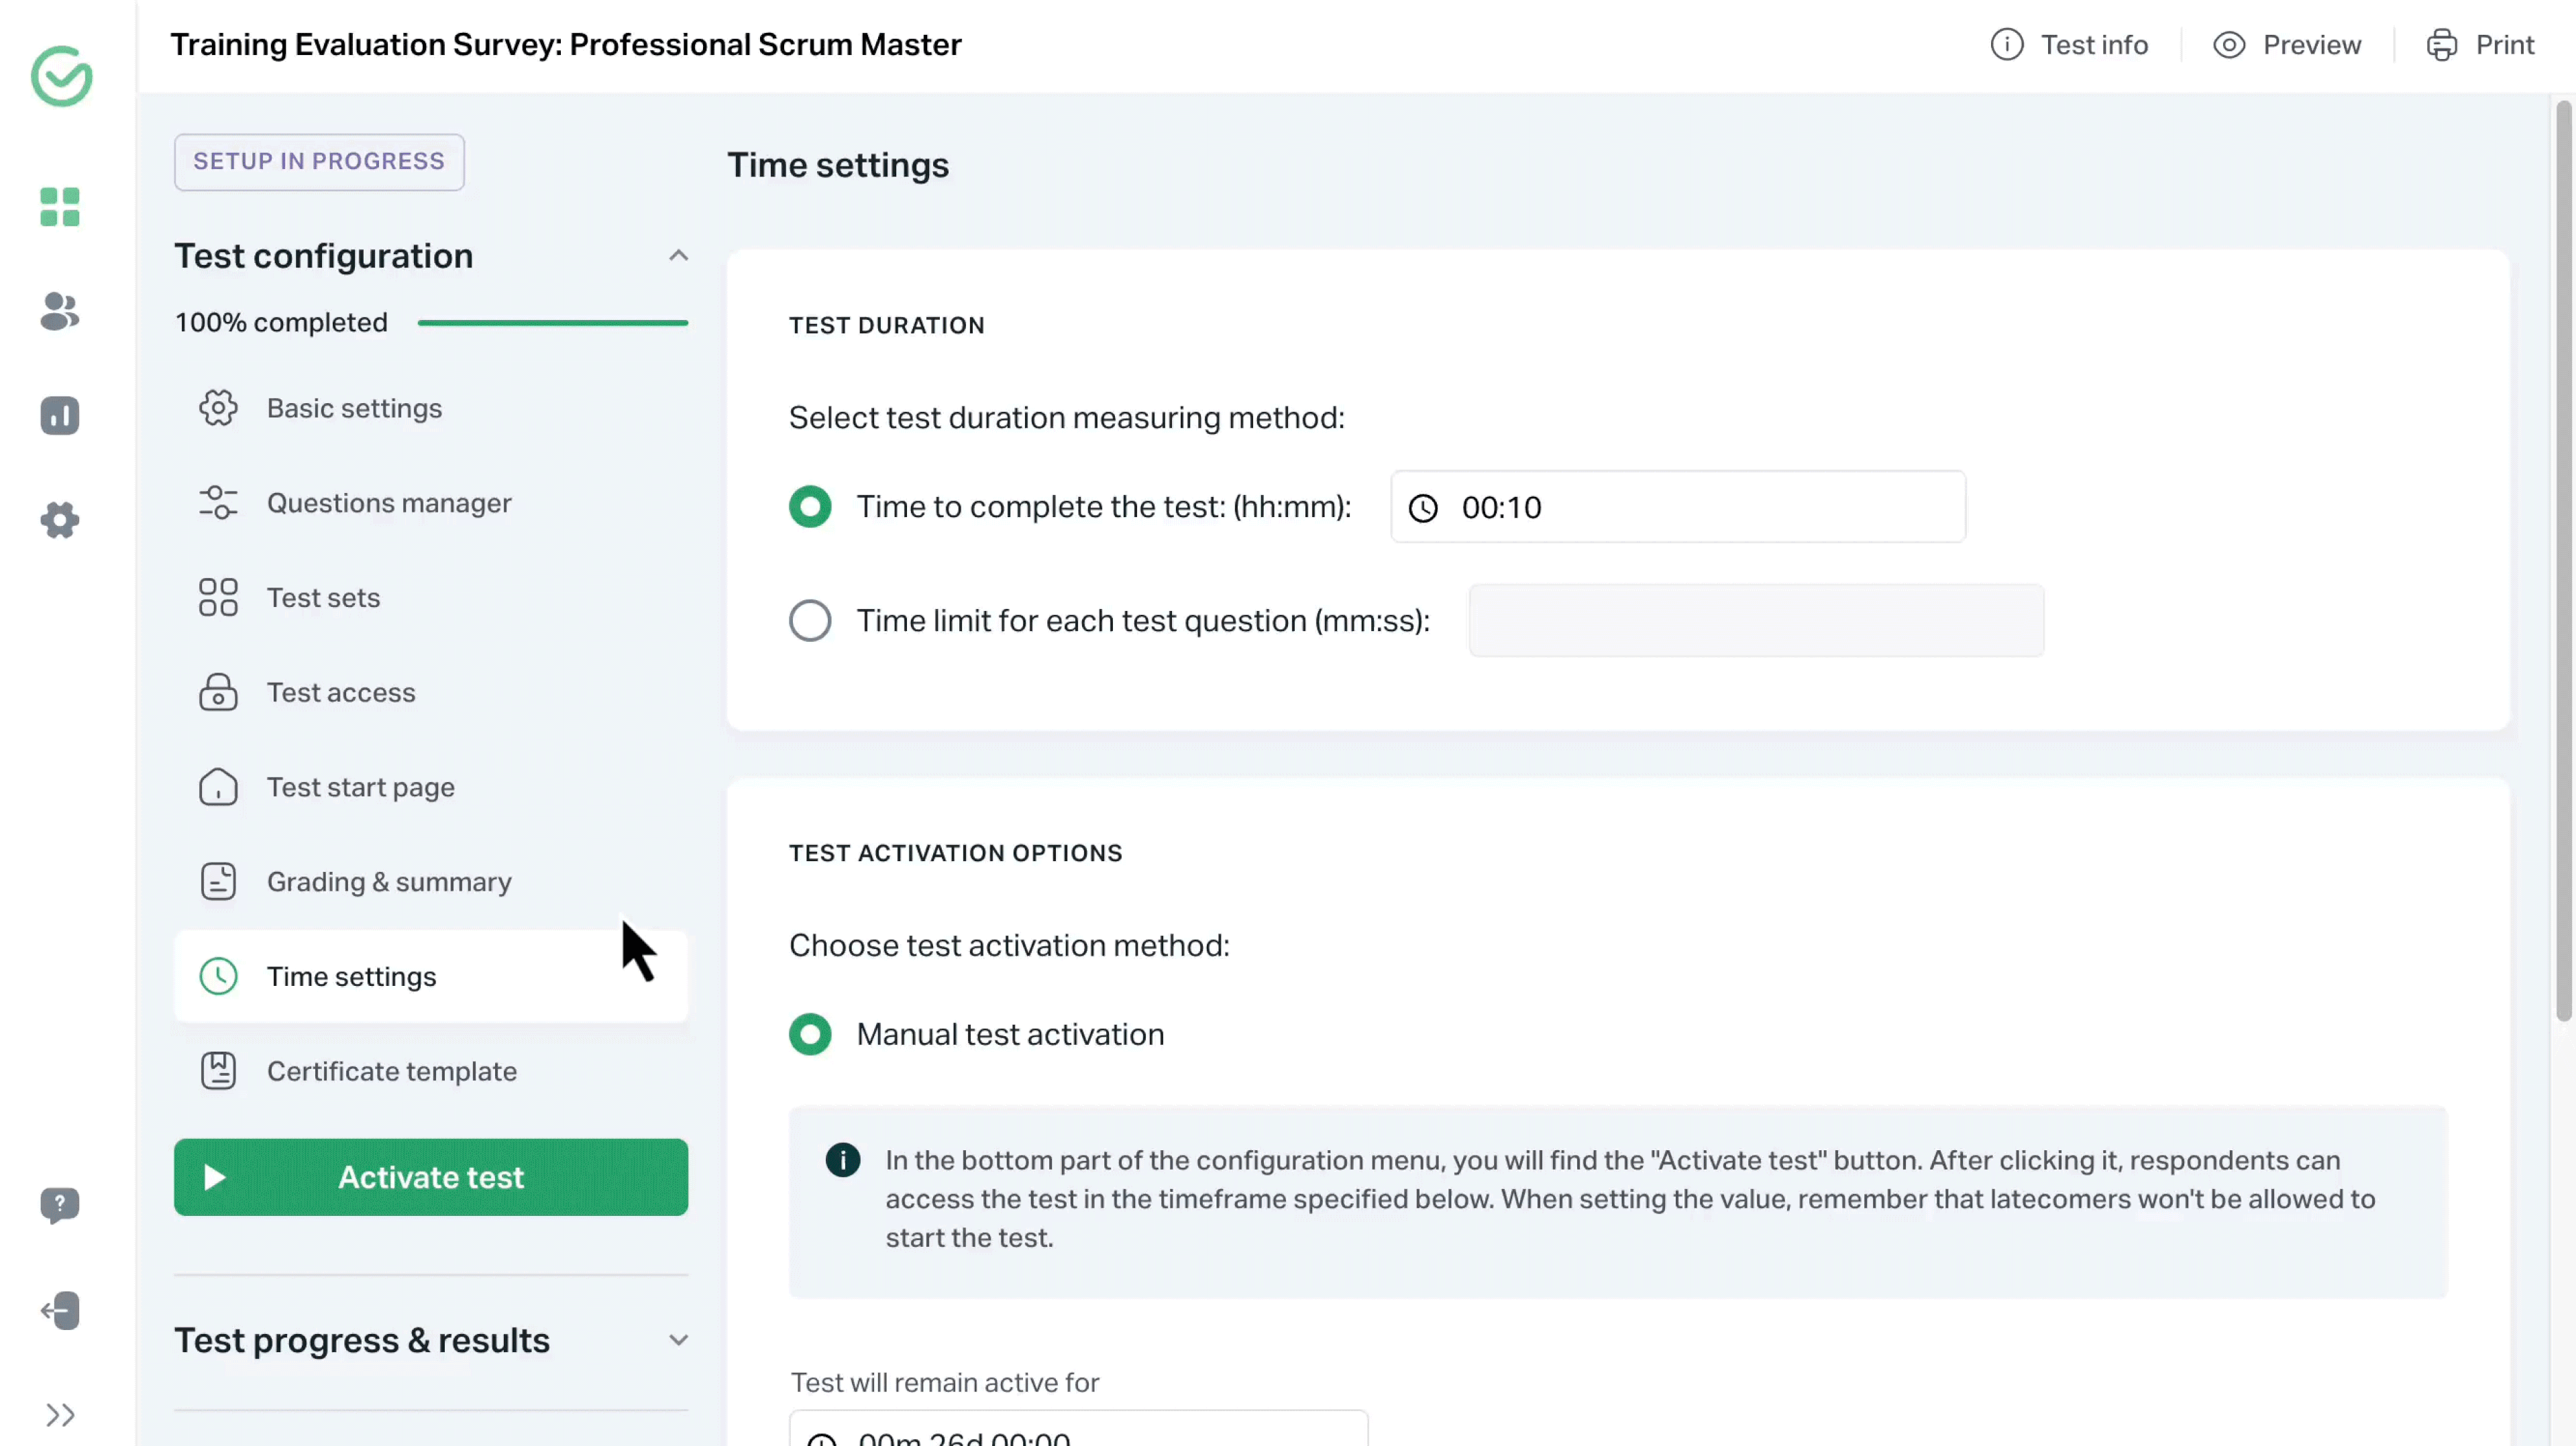Open the results chart sidebar icon
Viewport: 2576px width, 1446px height.
click(x=59, y=415)
